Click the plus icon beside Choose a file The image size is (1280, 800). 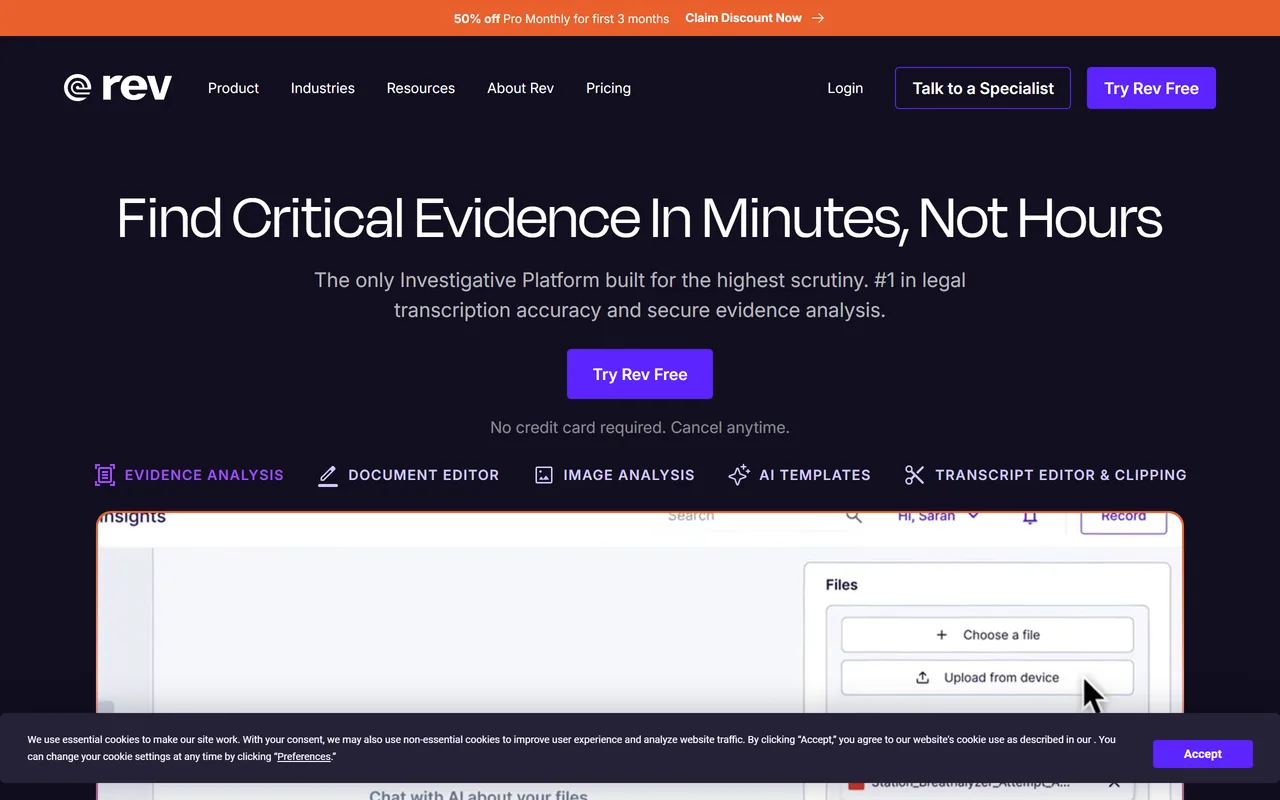pyautogui.click(x=941, y=635)
